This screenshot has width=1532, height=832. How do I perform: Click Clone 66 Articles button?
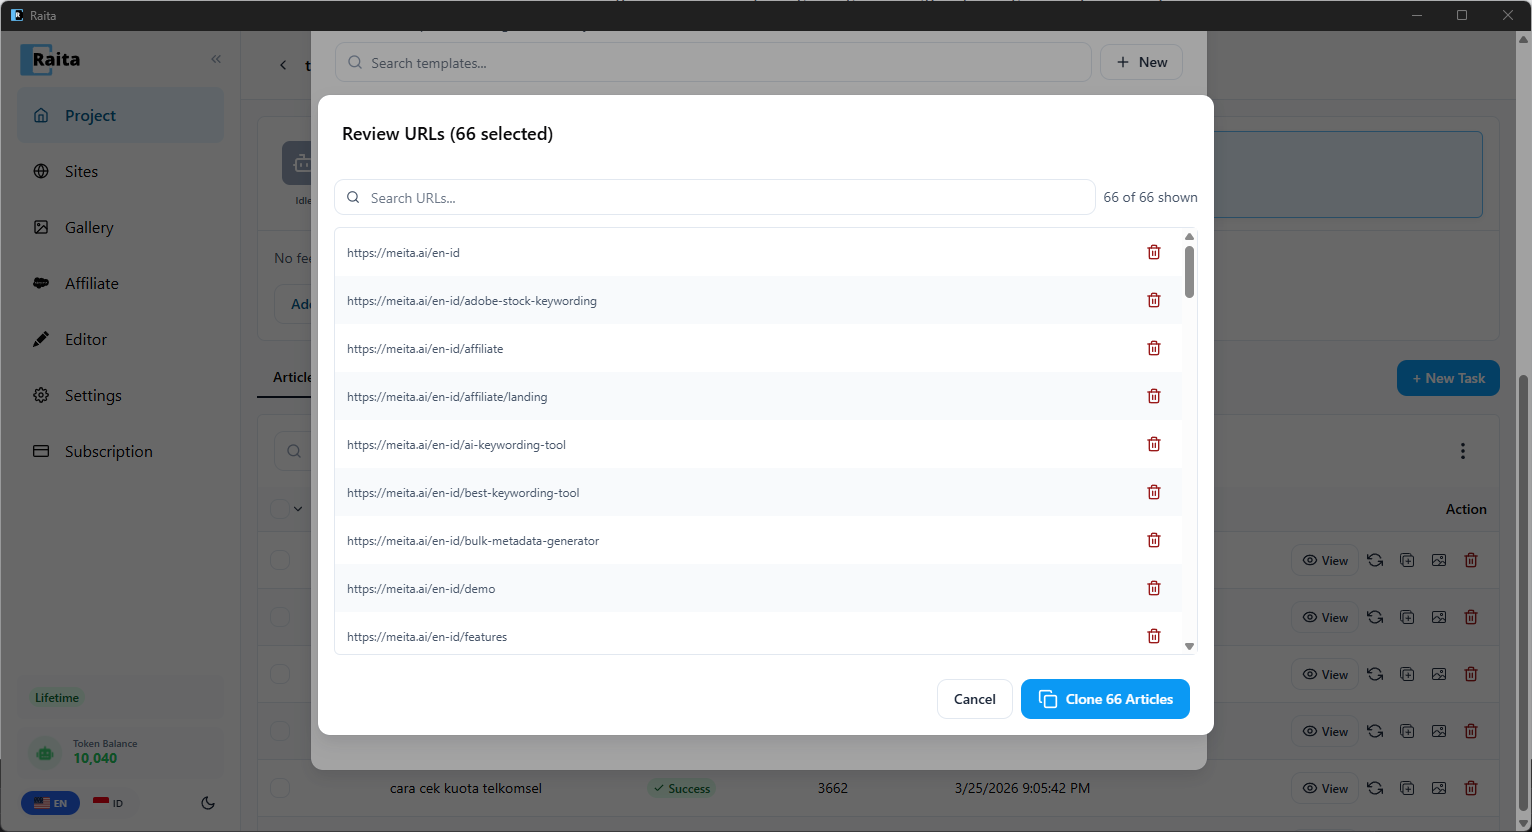(x=1105, y=699)
